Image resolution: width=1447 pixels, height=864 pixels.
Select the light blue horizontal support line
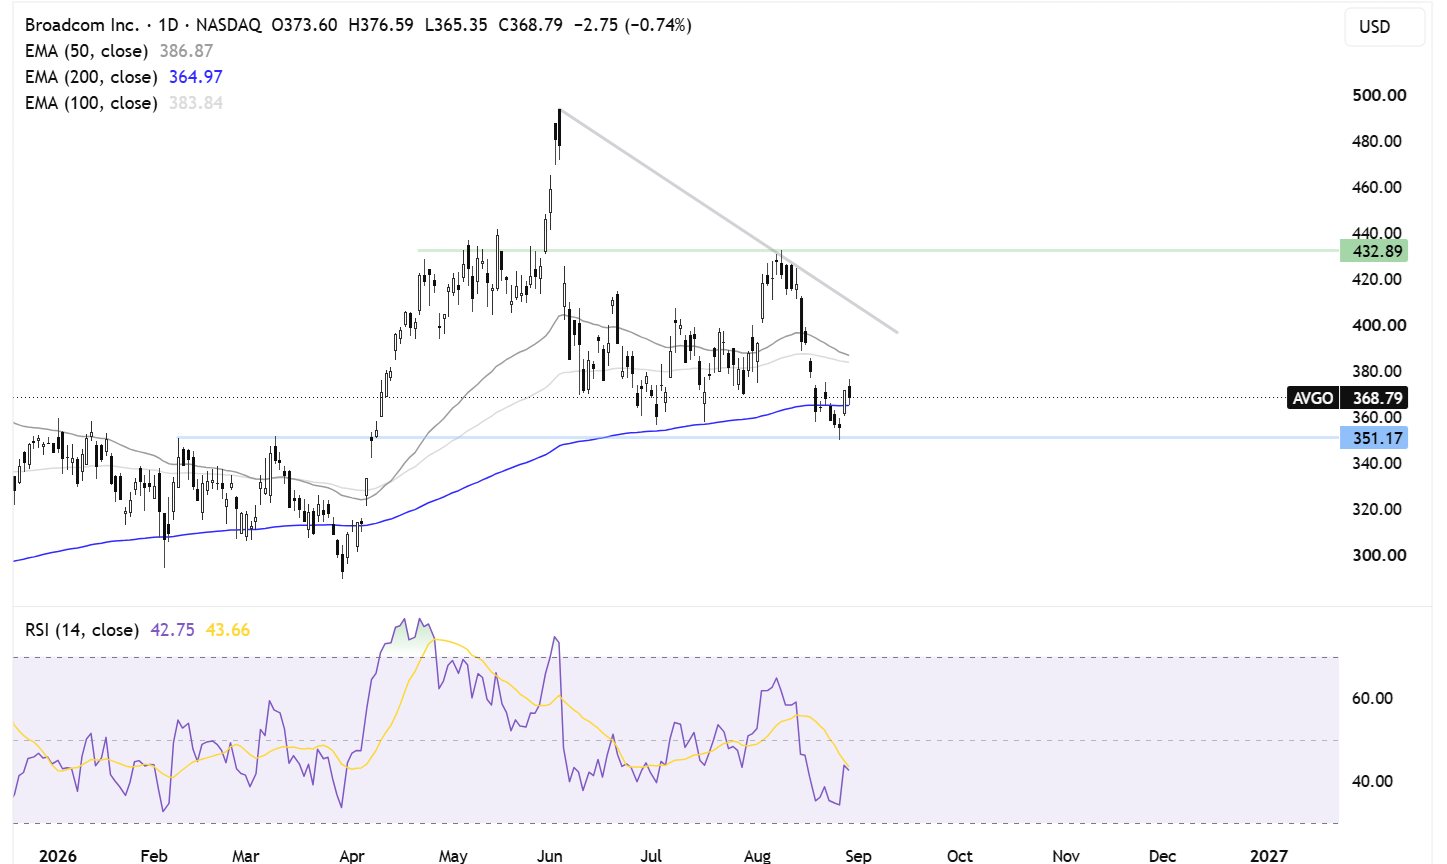click(x=758, y=438)
